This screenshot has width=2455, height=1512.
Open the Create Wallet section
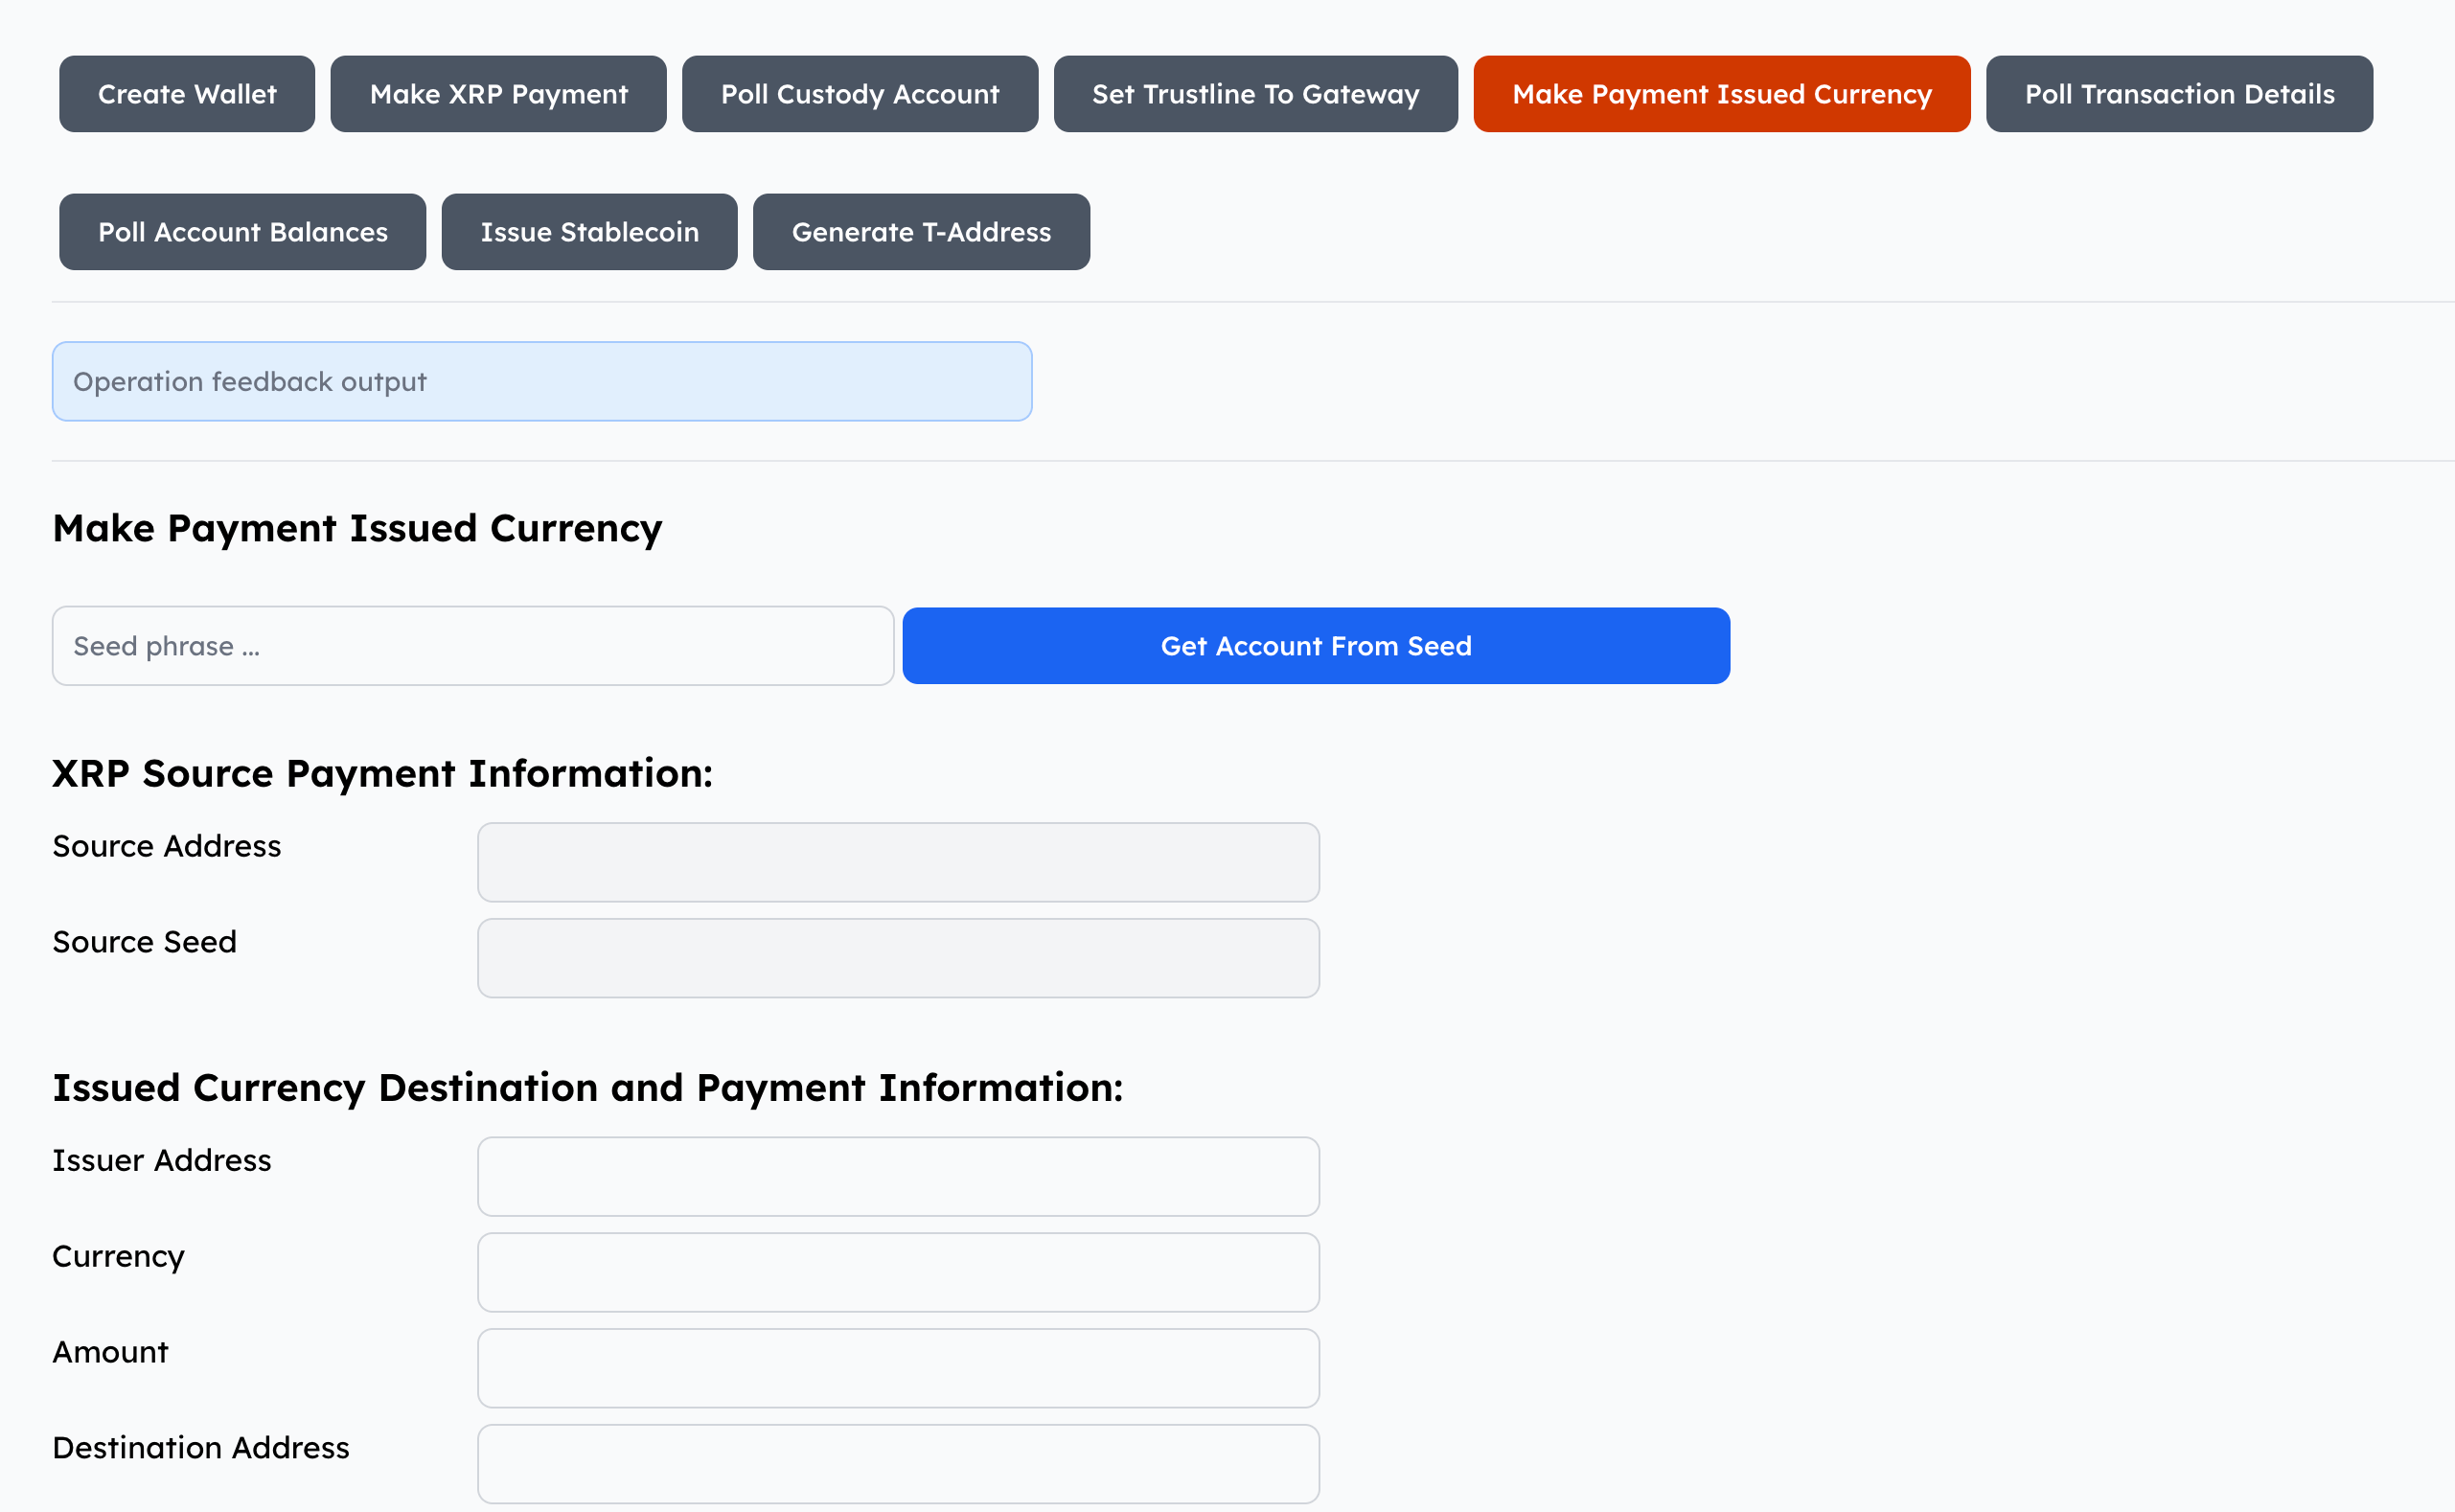[x=186, y=93]
